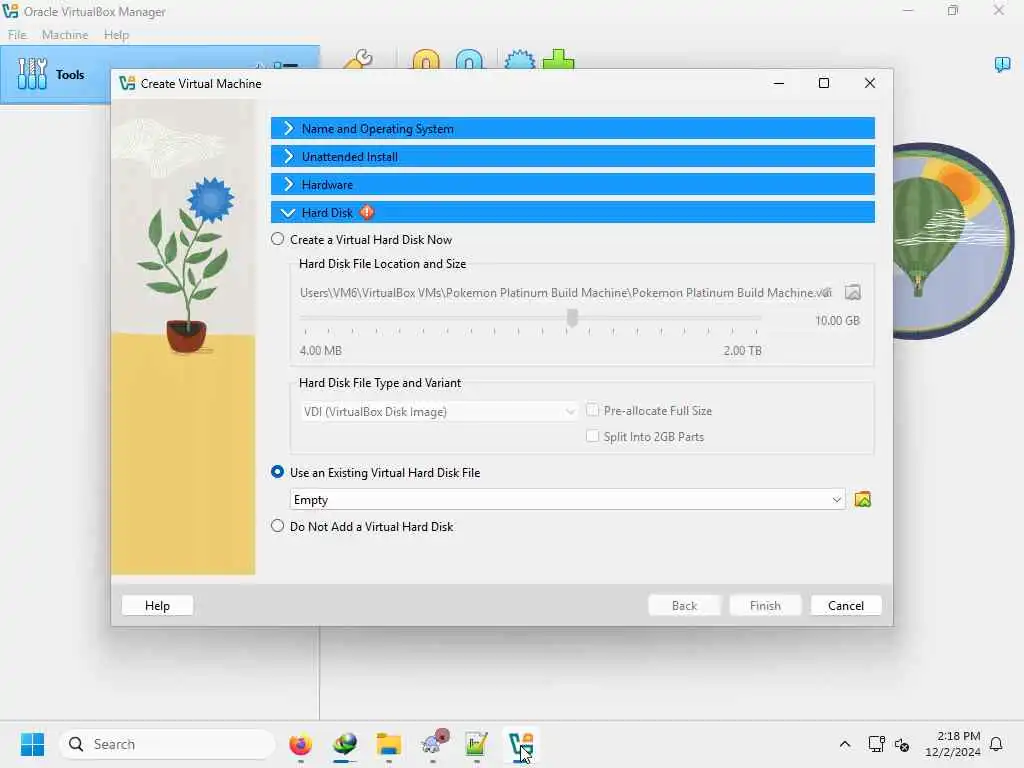Open the globe download manager taskbar icon
1024x768 pixels.
pos(345,744)
